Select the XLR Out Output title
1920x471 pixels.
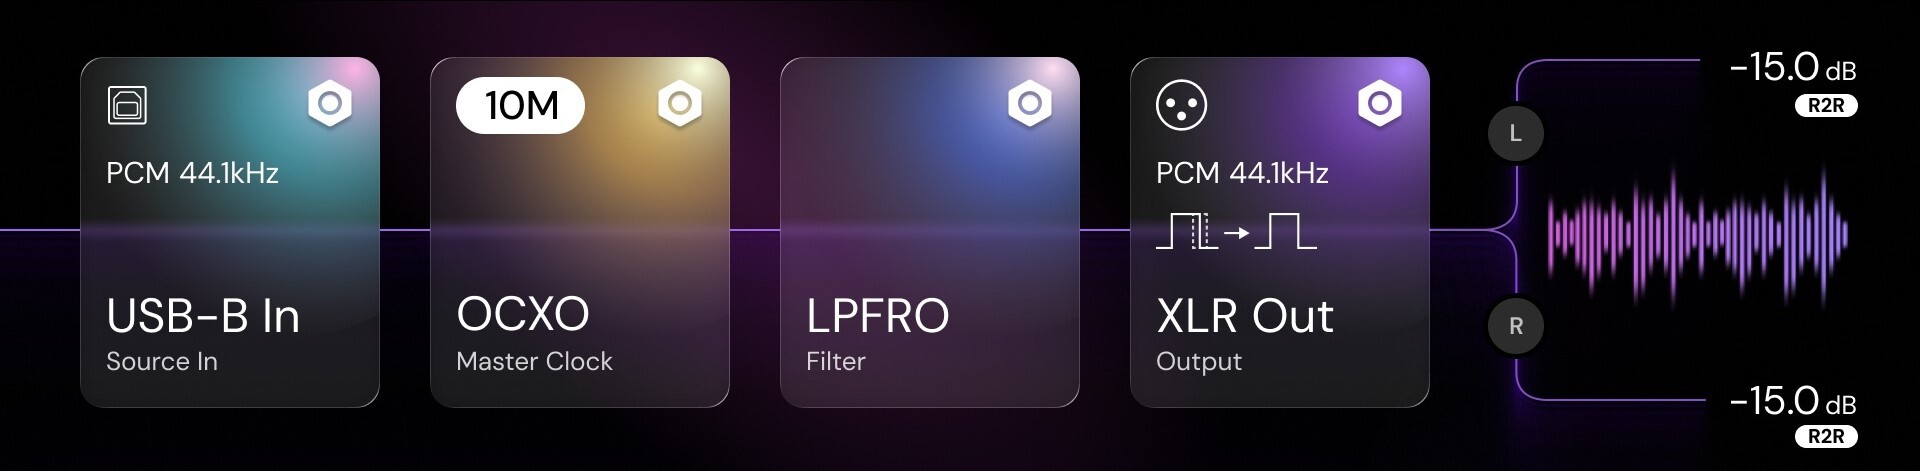pos(1244,316)
